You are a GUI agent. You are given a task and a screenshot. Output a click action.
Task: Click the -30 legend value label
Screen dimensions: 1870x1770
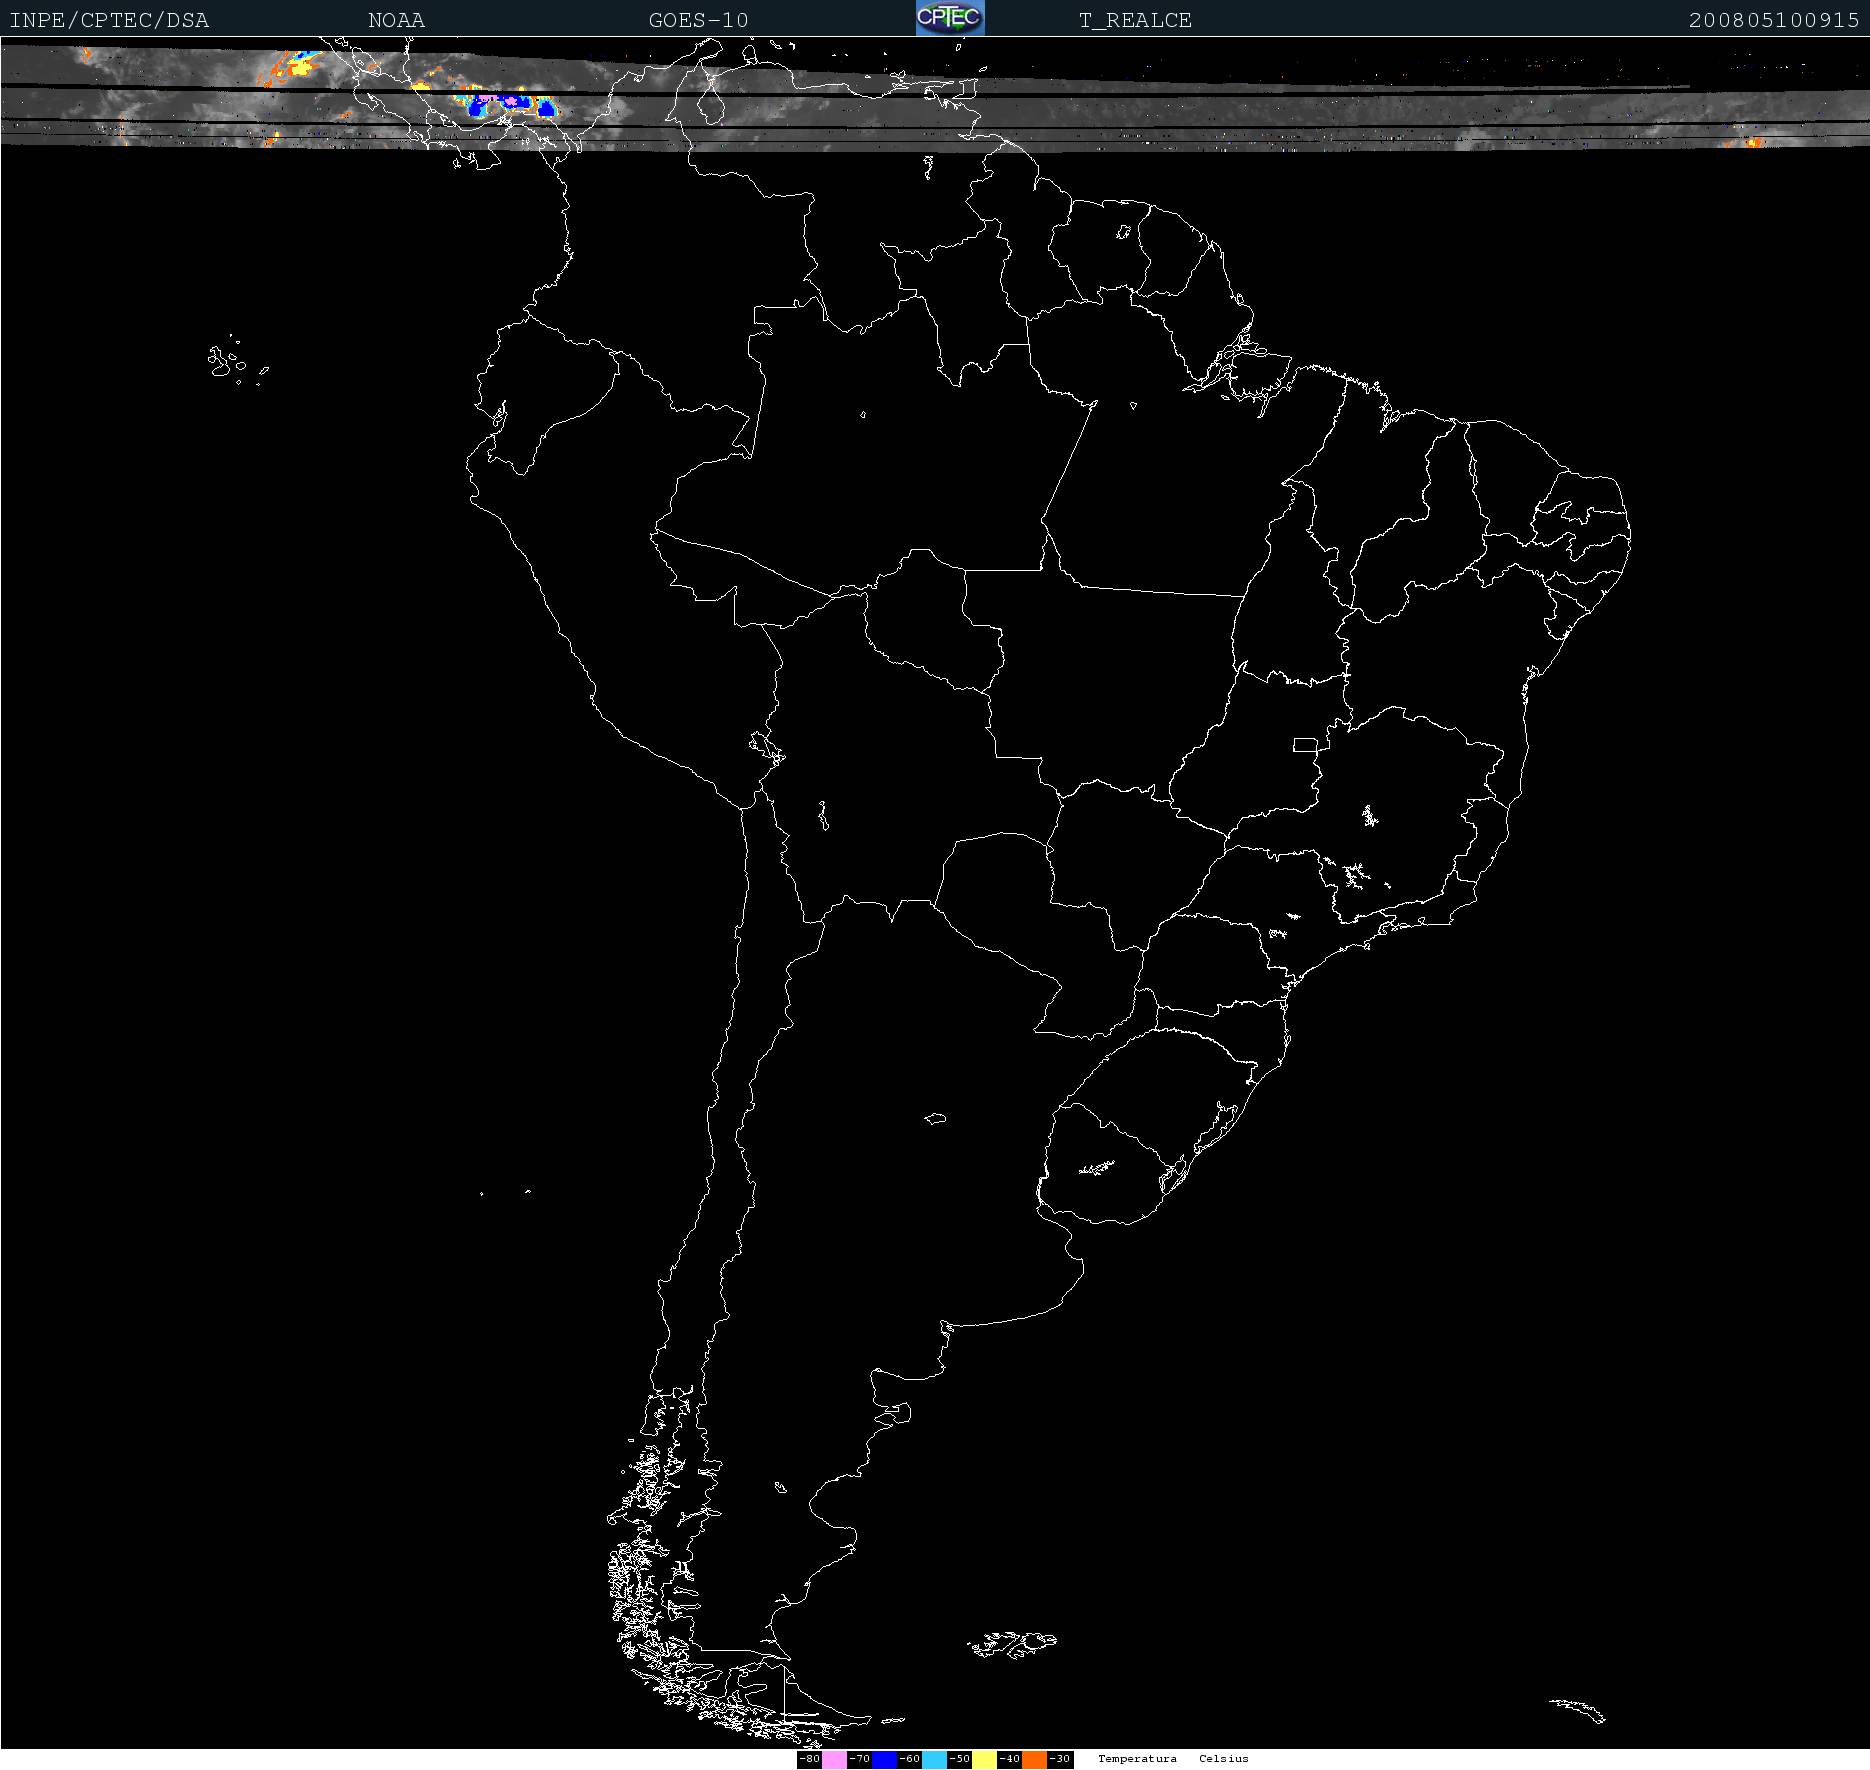1060,1759
